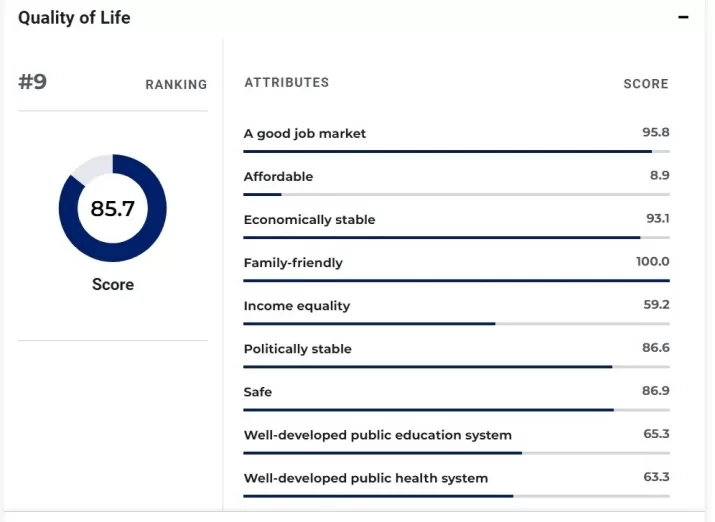This screenshot has height=522, width=715.
Task: Click the Quality of Life heading
Action: (x=74, y=18)
